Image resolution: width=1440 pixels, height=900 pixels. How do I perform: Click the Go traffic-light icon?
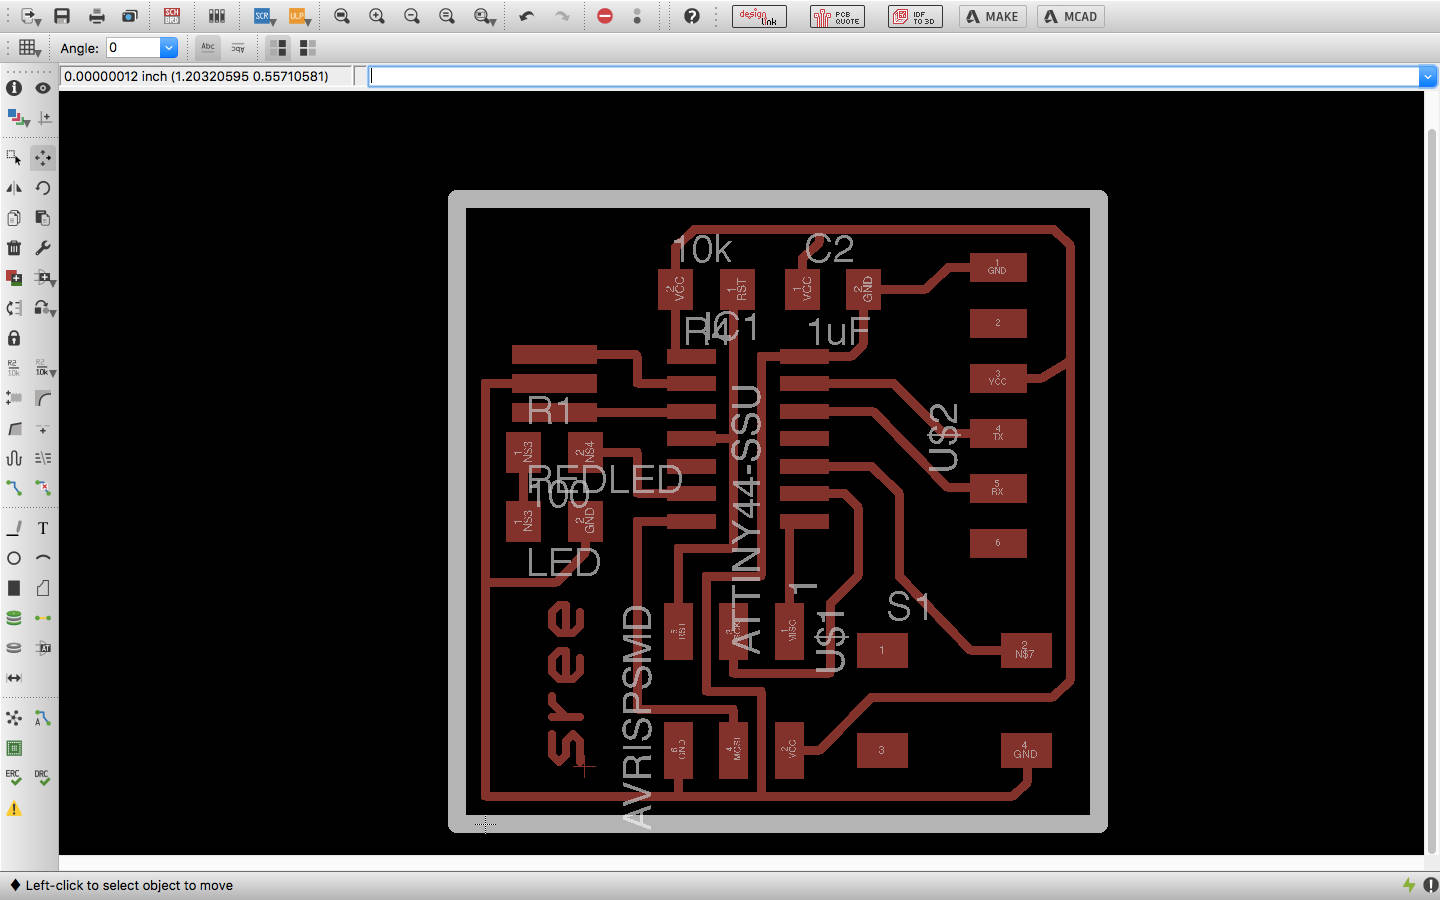click(637, 16)
